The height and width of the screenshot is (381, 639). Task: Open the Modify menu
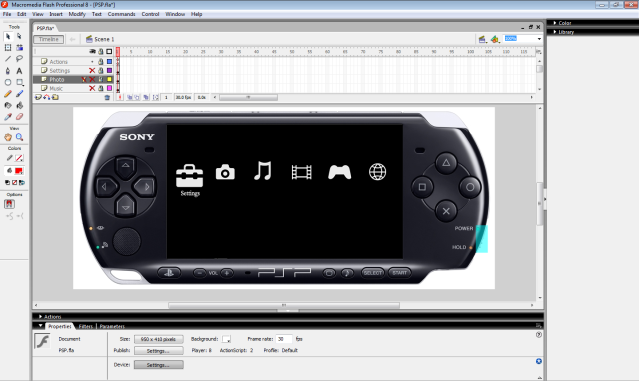[x=77, y=14]
